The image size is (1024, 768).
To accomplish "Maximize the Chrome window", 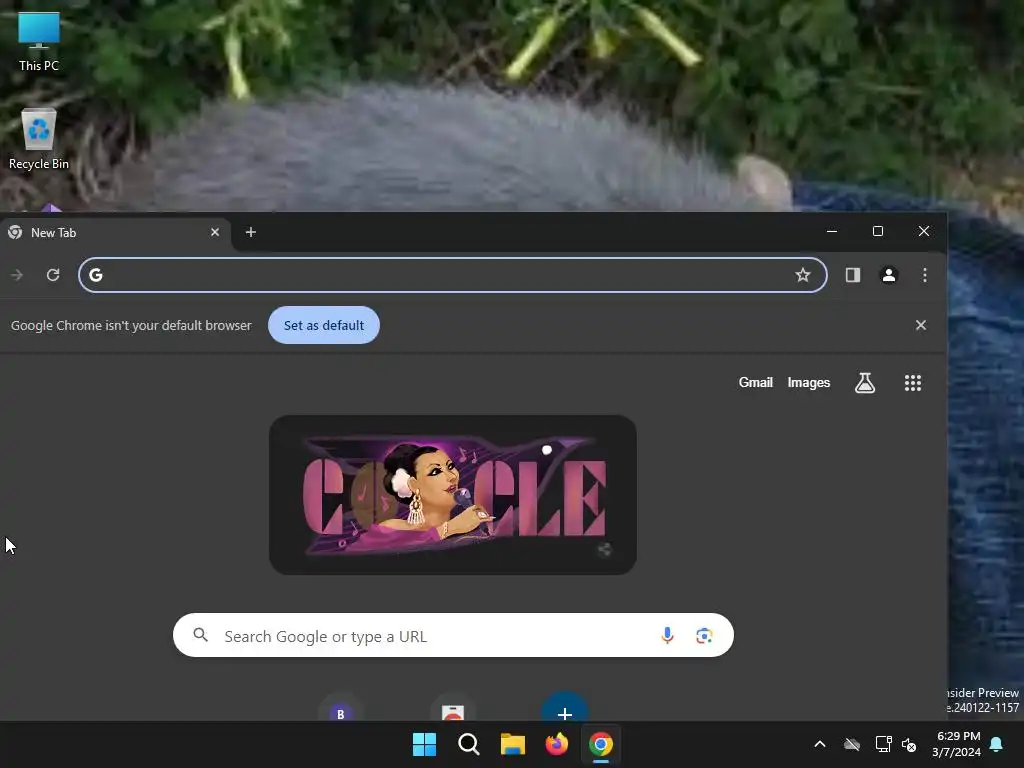I will pos(878,231).
